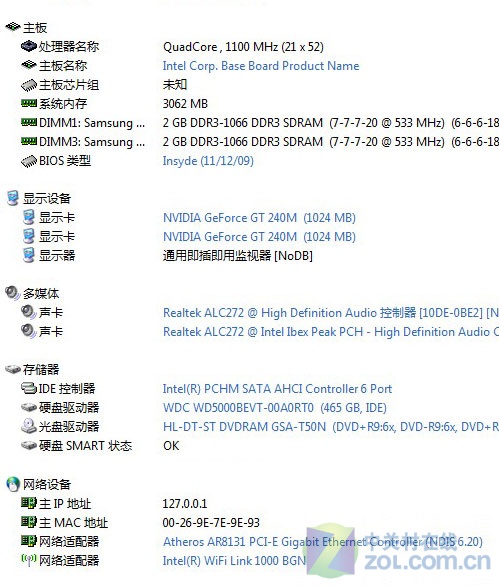Click the 处理器名称 CPU chip icon
Screen dimensions: 499x586
(x=28, y=46)
